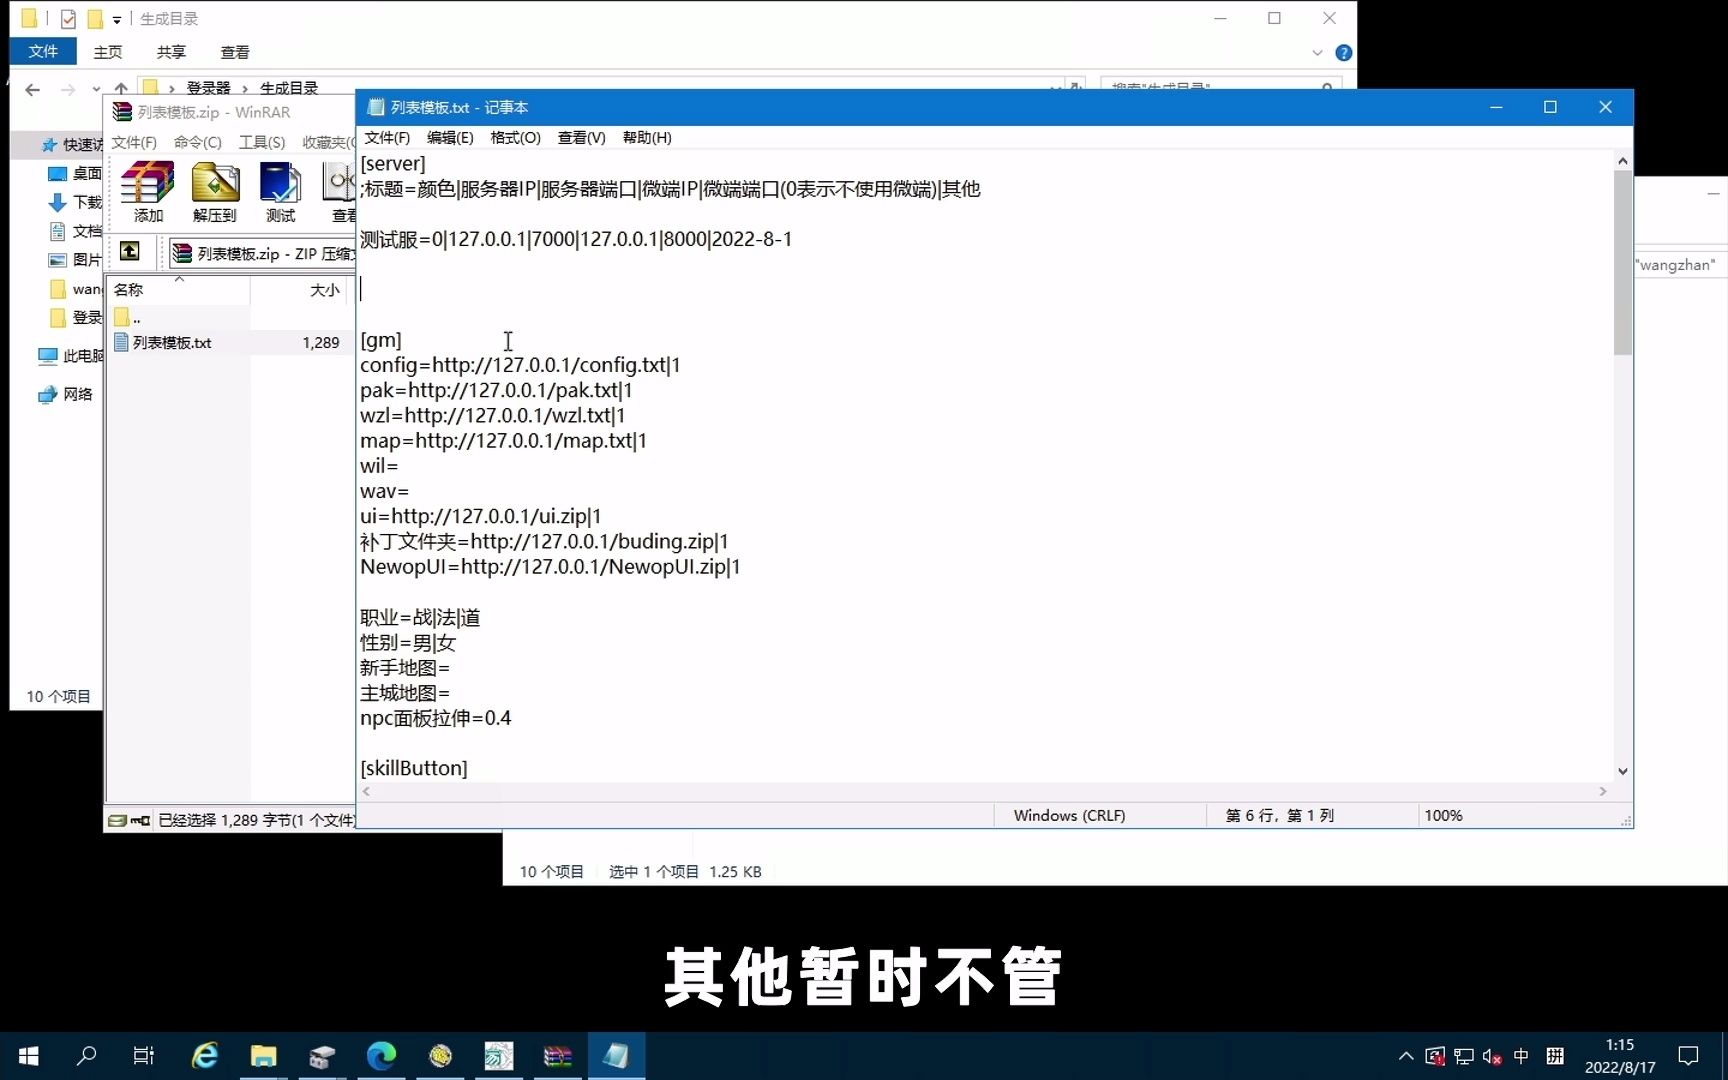Image resolution: width=1728 pixels, height=1080 pixels.
Task: Click the WinRAR Add (添加) toolbar icon
Action: pyautogui.click(x=148, y=192)
